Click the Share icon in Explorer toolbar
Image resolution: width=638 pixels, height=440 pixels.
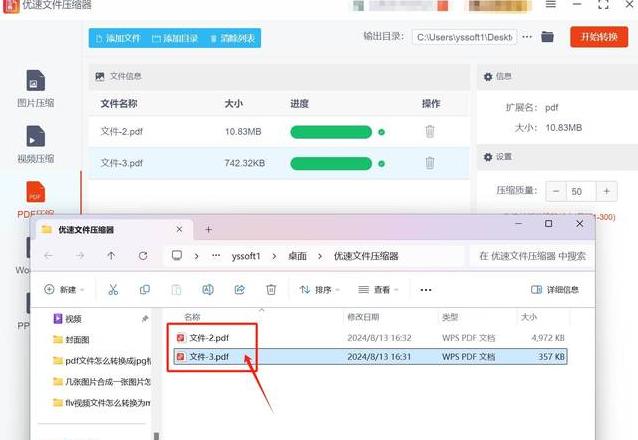[x=240, y=290]
